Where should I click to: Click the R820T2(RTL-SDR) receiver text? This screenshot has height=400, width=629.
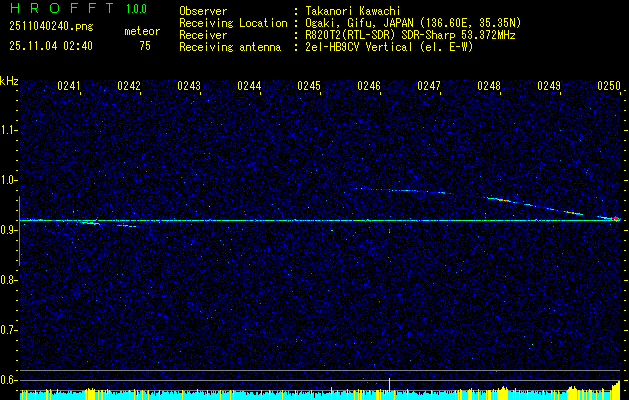[x=410, y=35]
